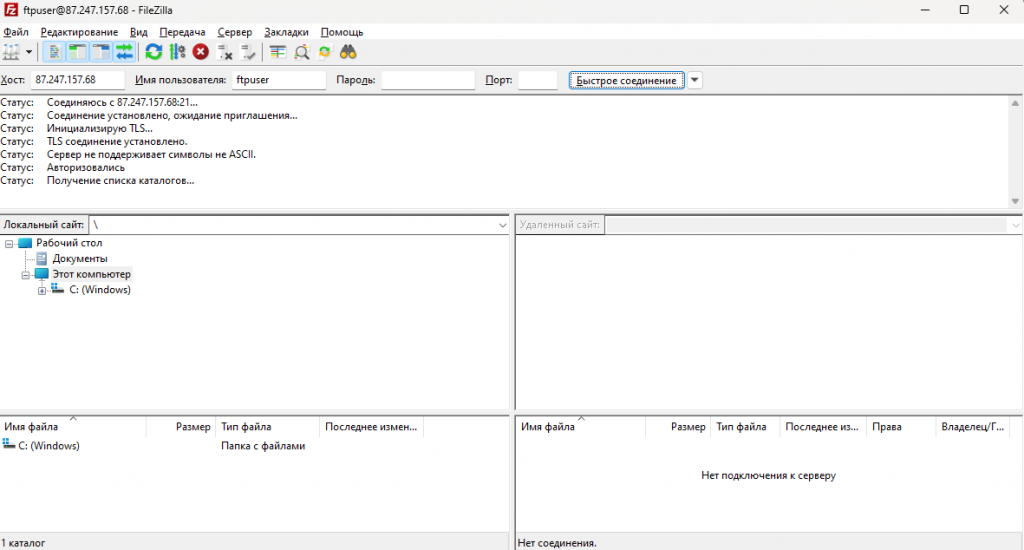Click message log scrollbar down arrow
Viewport: 1024px width, 550px height.
pos(1015,201)
